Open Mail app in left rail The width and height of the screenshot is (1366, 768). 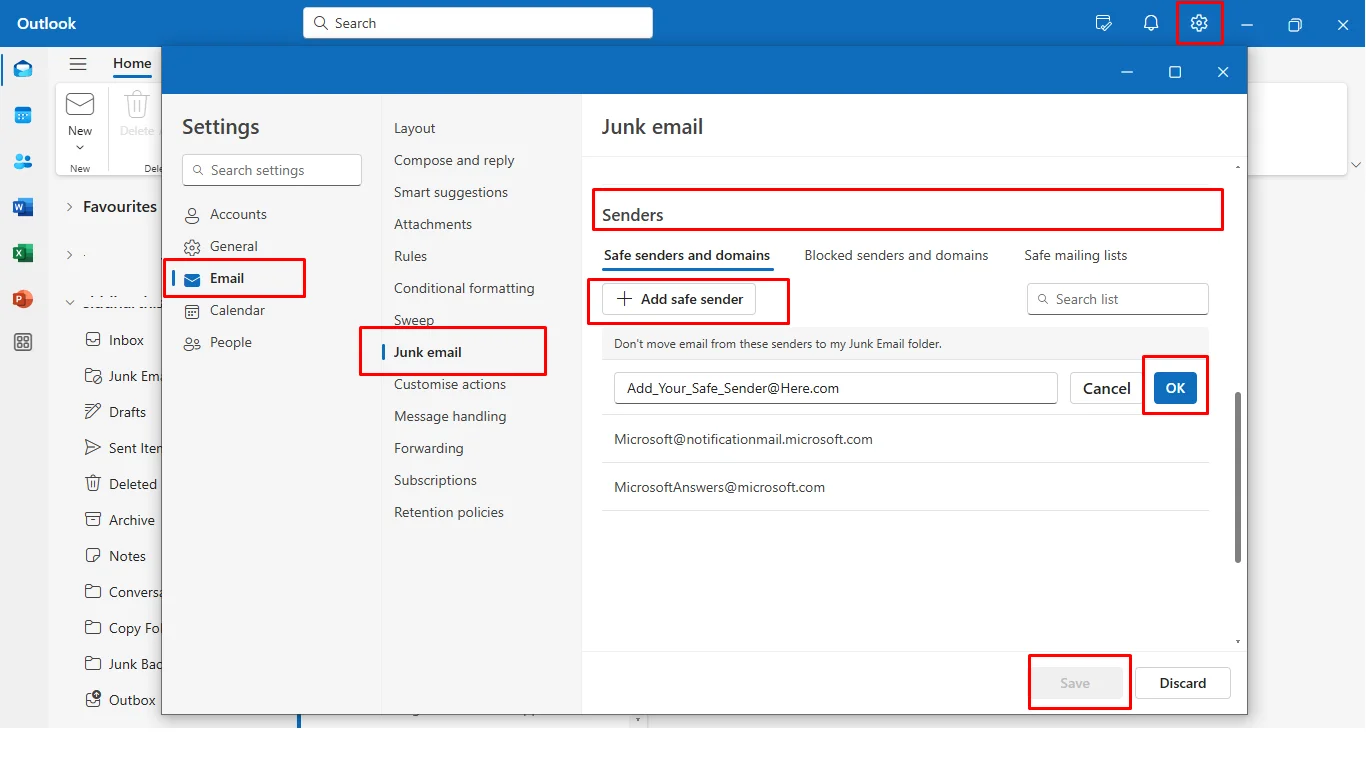click(23, 69)
